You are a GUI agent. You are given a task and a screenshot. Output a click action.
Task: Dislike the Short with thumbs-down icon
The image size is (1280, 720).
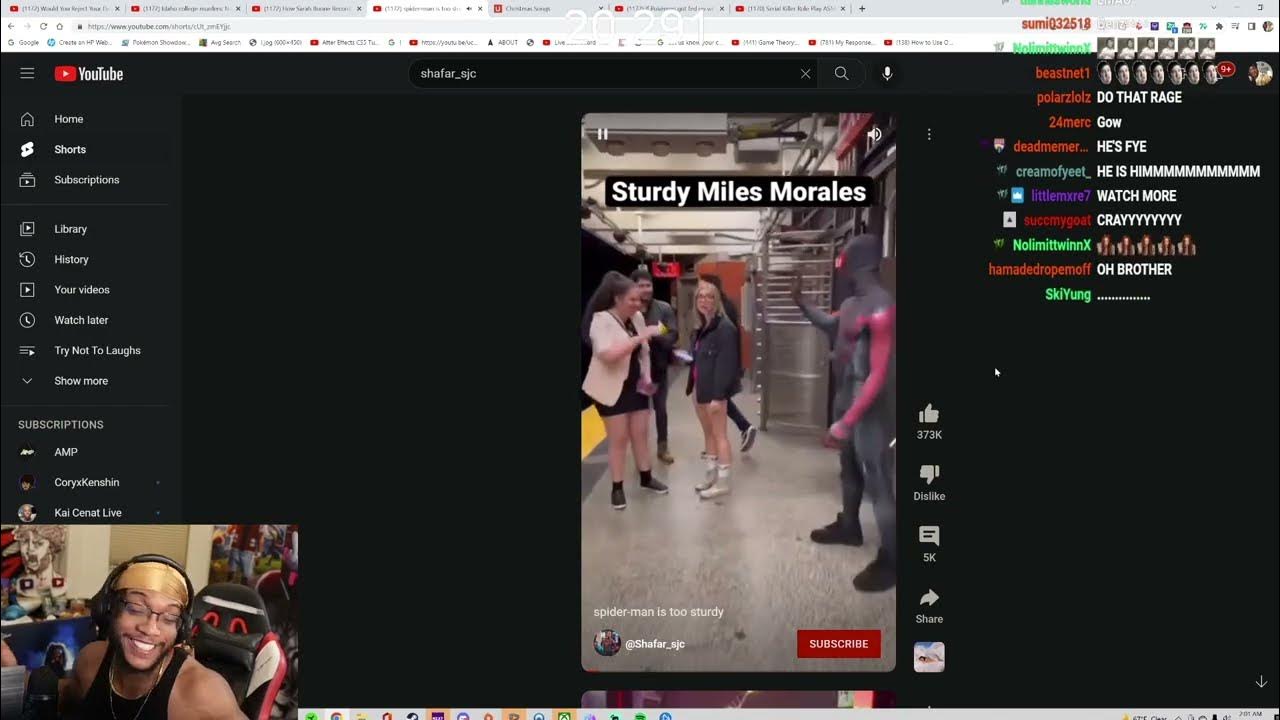click(x=929, y=474)
